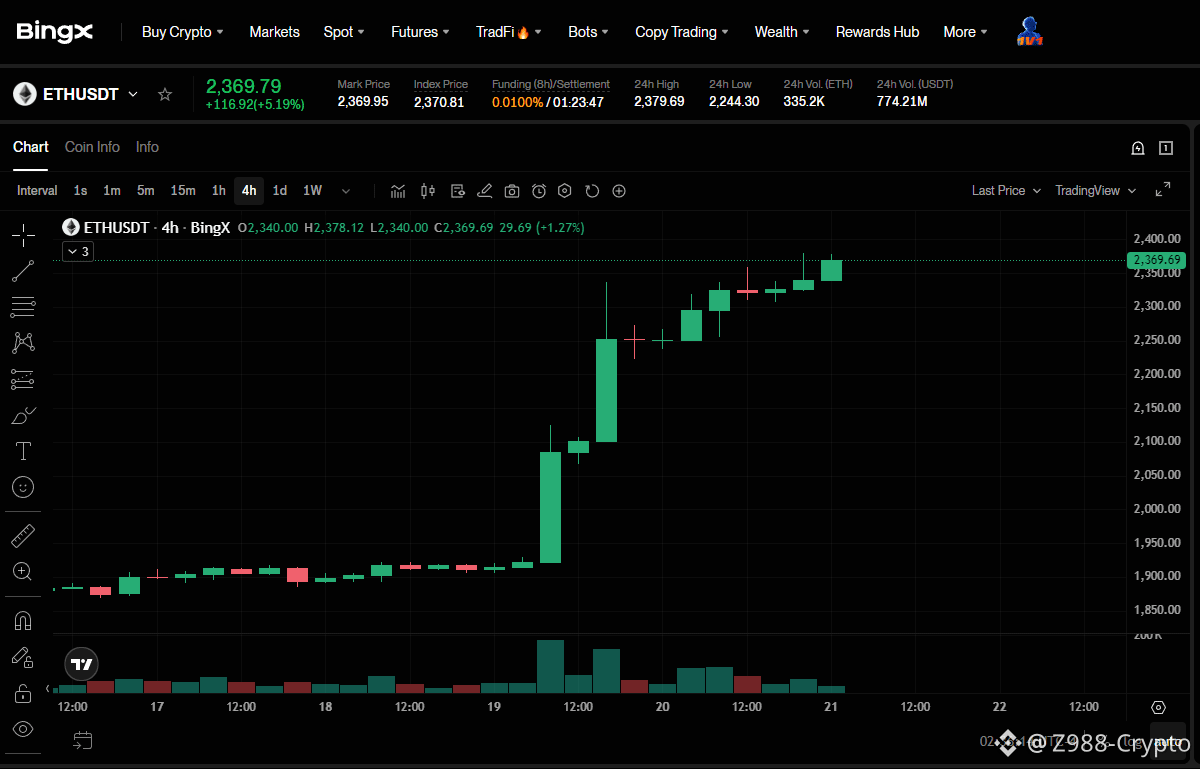The image size is (1200, 769).
Task: Activate the zoom-in magnifier tool
Action: pyautogui.click(x=23, y=572)
